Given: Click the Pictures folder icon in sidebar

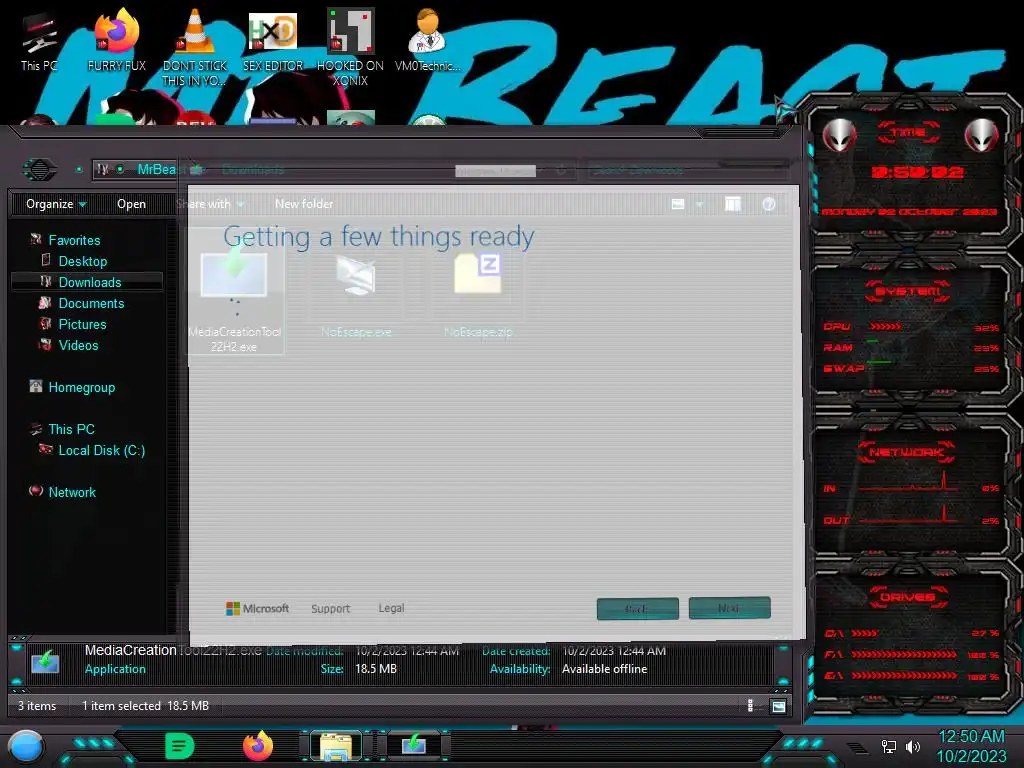Looking at the screenshot, I should tap(45, 324).
